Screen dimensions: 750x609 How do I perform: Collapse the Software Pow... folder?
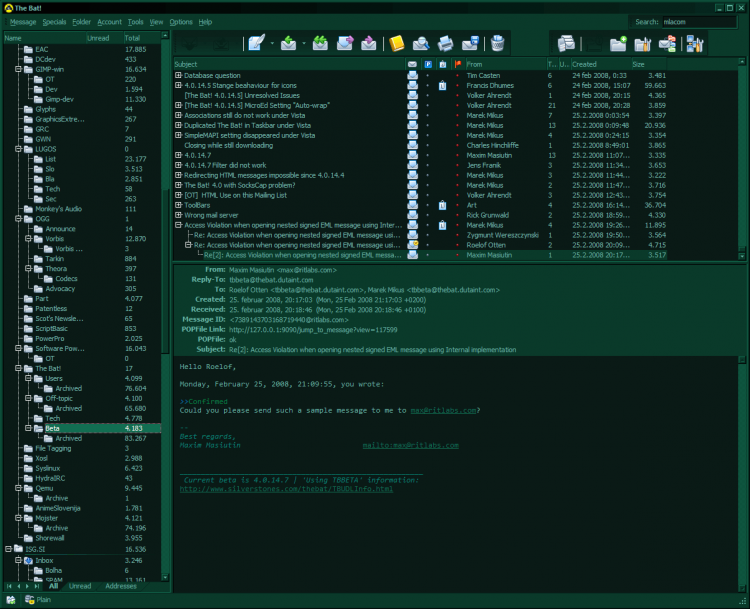click(18, 349)
